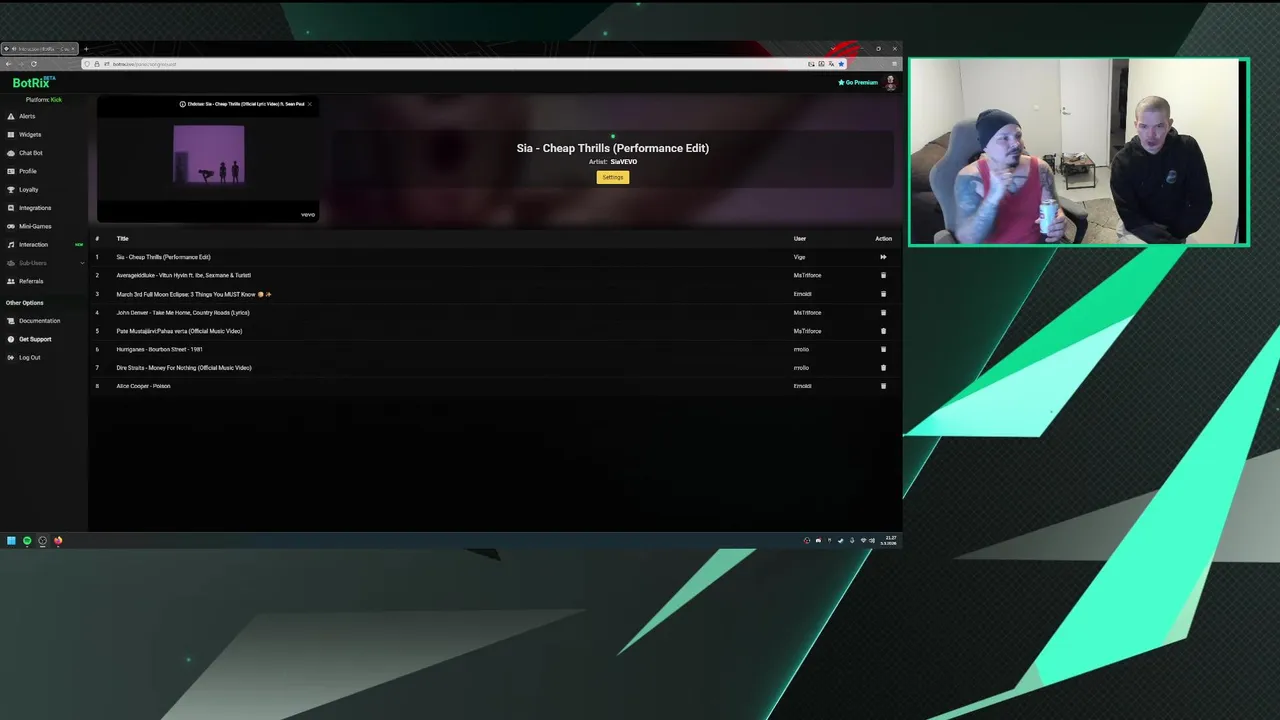This screenshot has height=720, width=1280.
Task: Open the Integrations section
Action: pos(35,208)
